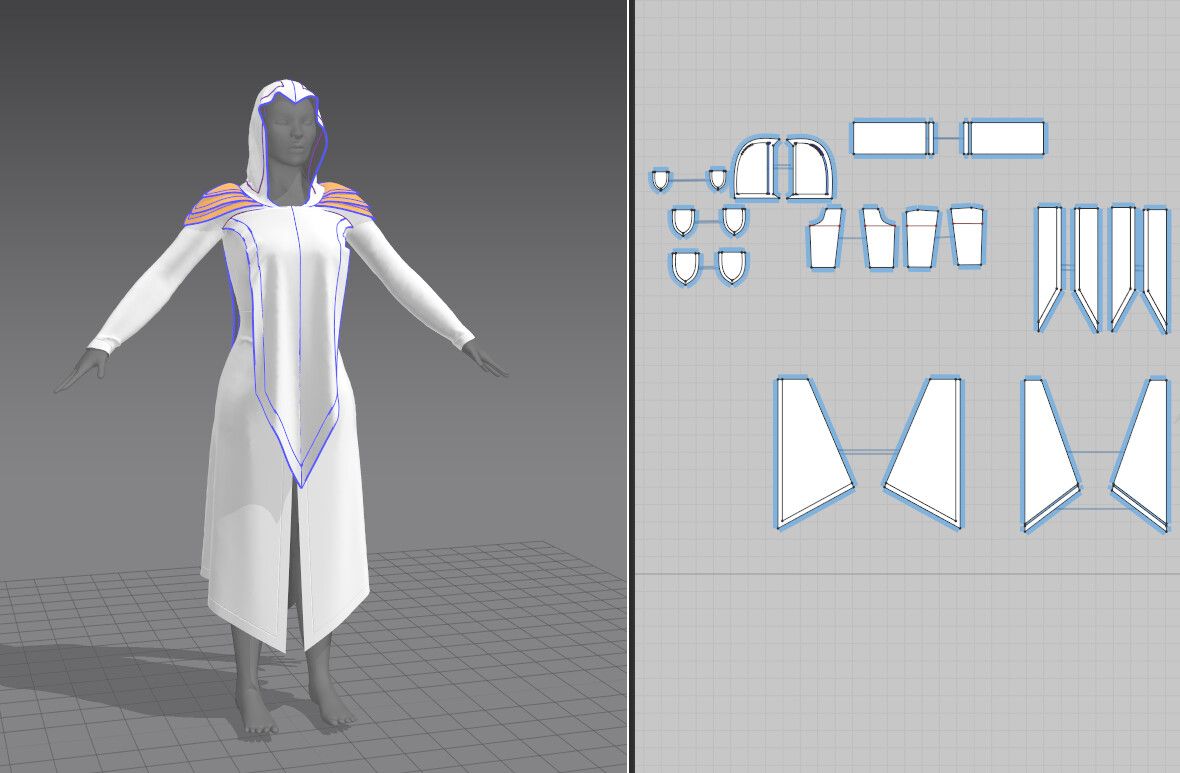Select the rightmost narrow pointed strip pattern
The width and height of the screenshot is (1180, 773).
tap(1156, 267)
